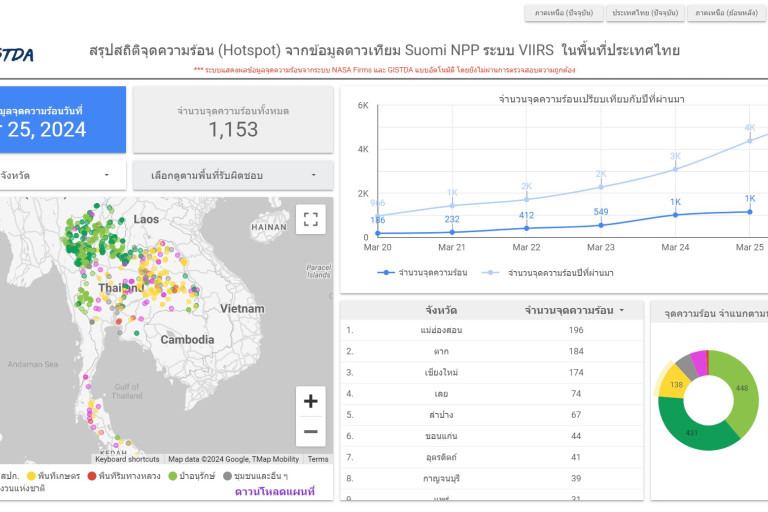This screenshot has width=768, height=512.
Task: Switch to ประเทศไทย (ปัจจุบัน) page
Action: [646, 13]
